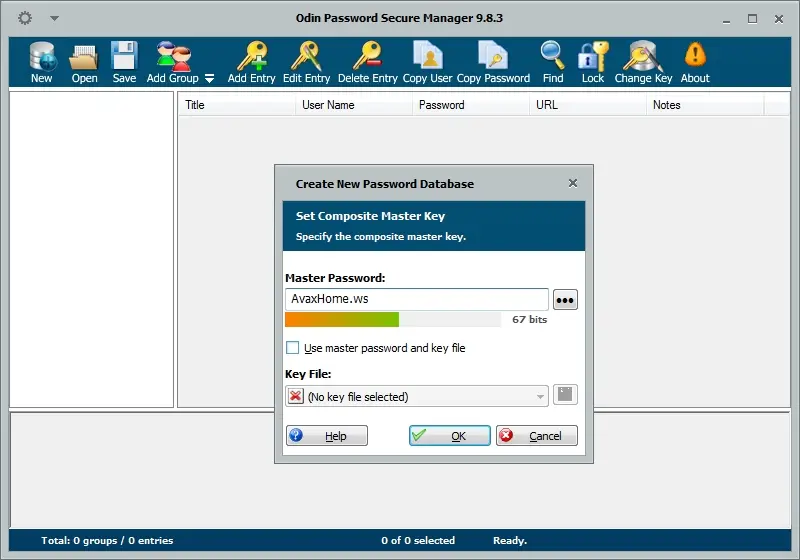Click the Master Password input field
Image resolution: width=800 pixels, height=560 pixels.
417,299
